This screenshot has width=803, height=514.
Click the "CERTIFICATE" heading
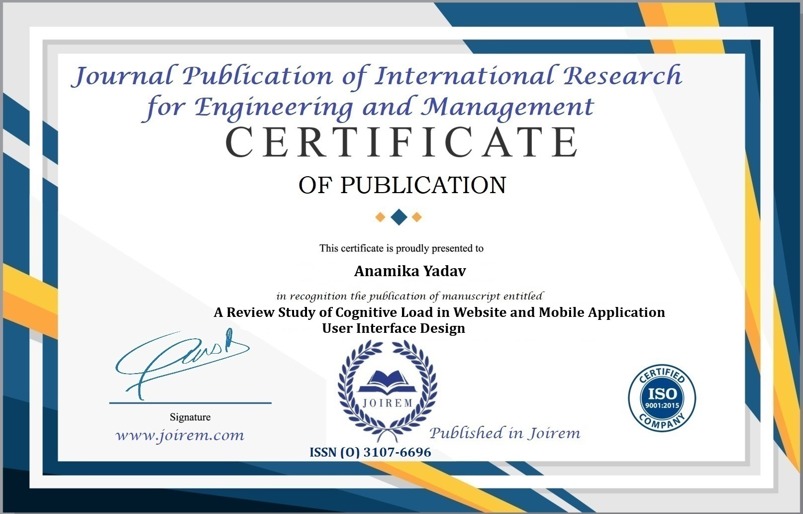(x=402, y=142)
